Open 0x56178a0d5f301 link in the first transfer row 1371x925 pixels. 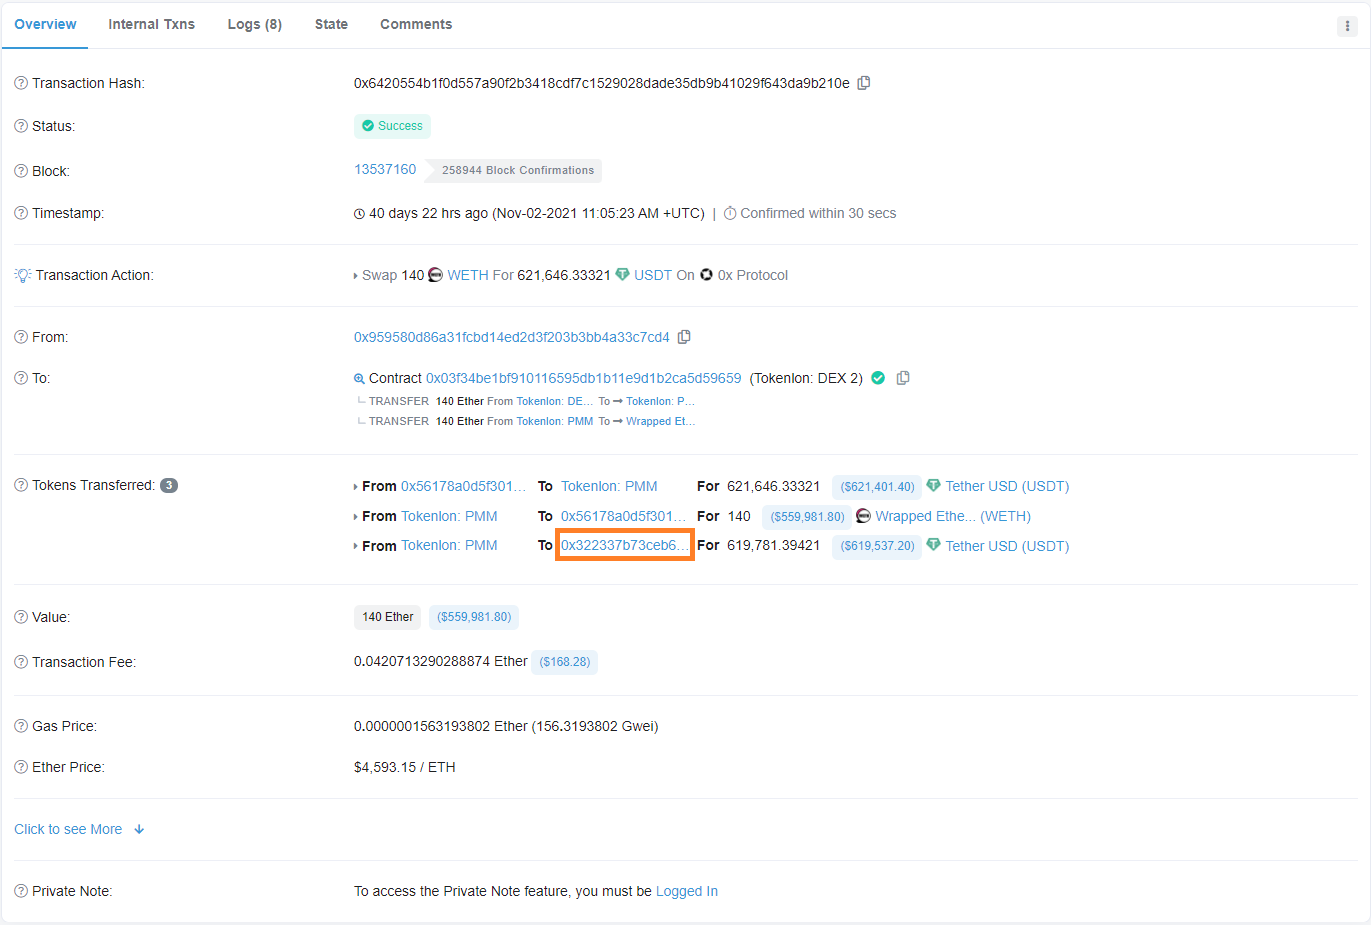464,486
